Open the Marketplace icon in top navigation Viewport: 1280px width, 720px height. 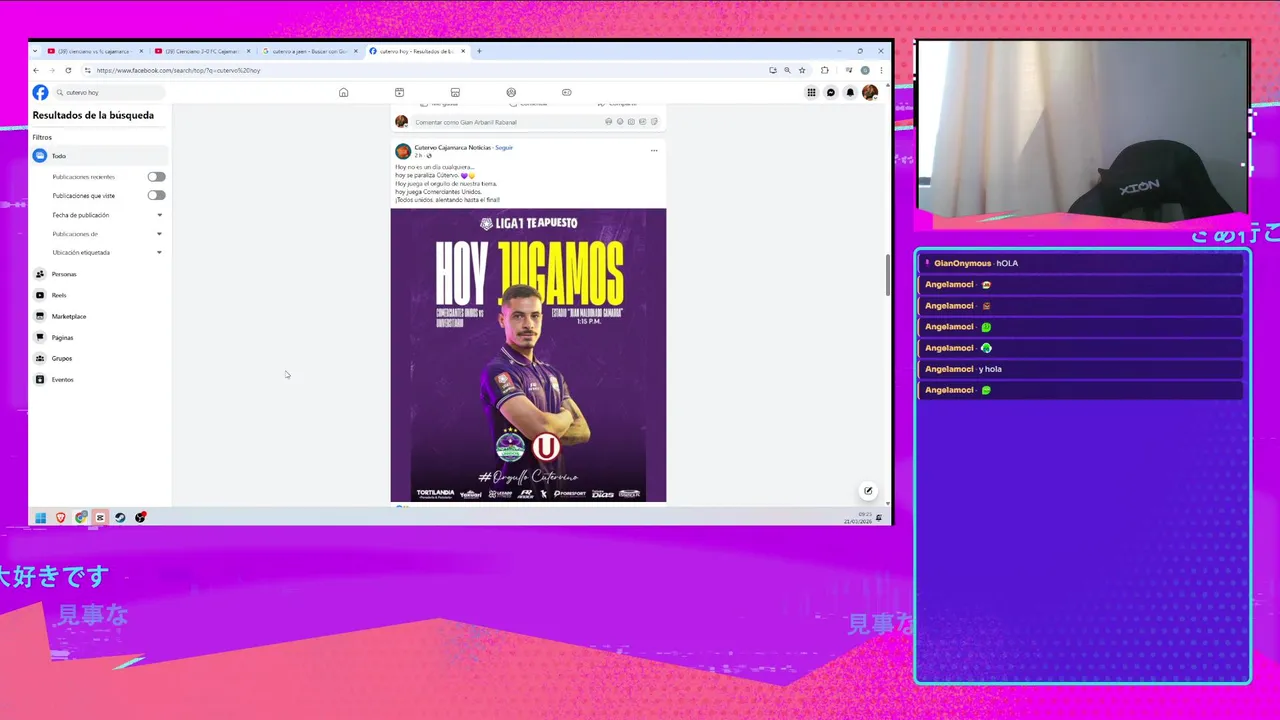(455, 92)
